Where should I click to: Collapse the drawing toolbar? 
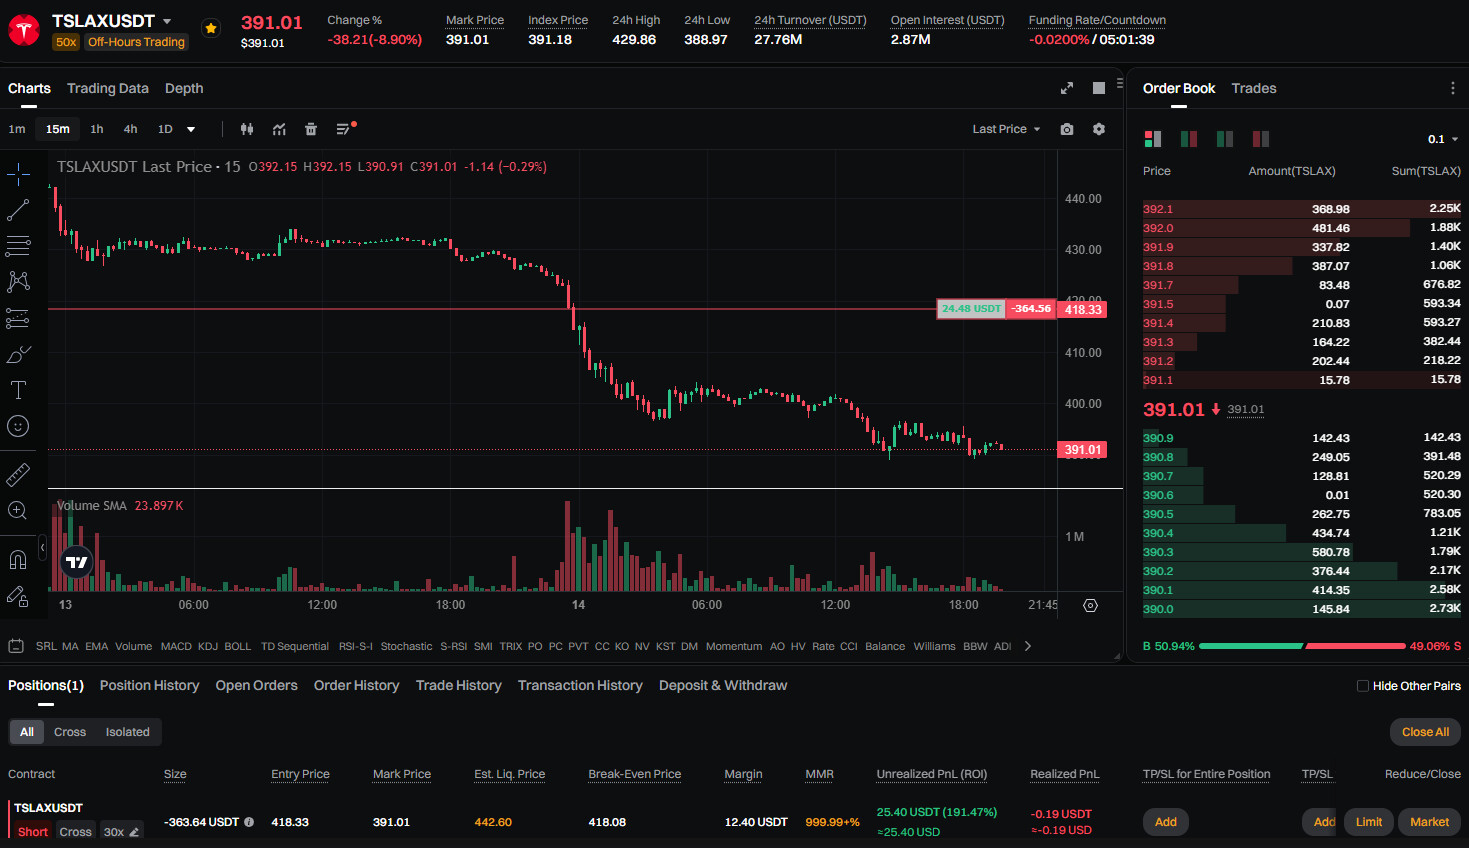(42, 548)
